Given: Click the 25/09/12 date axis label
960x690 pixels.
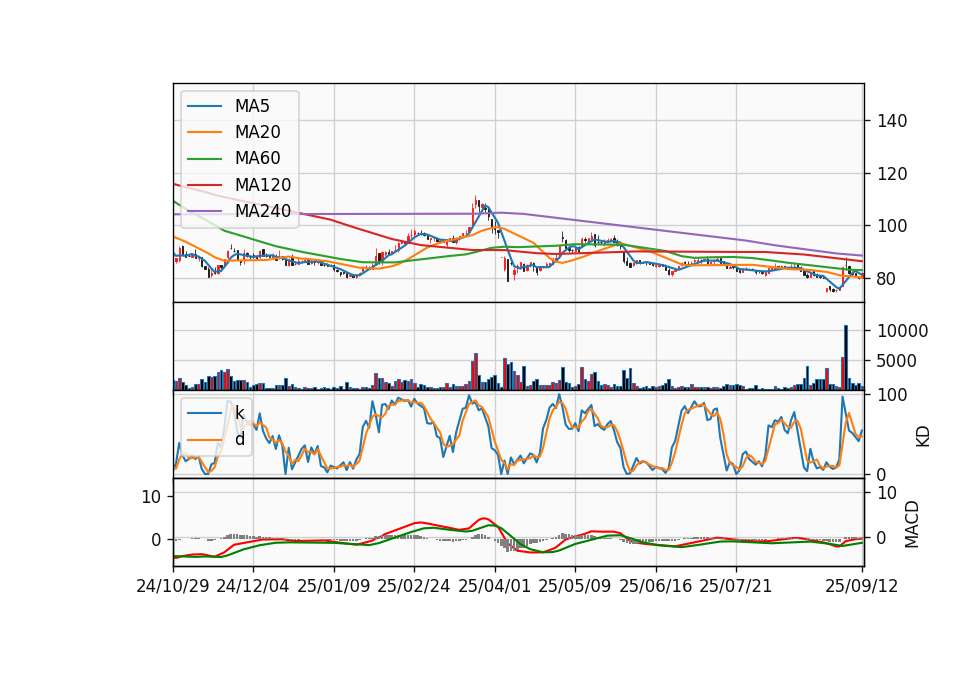Looking at the screenshot, I should tap(861, 586).
